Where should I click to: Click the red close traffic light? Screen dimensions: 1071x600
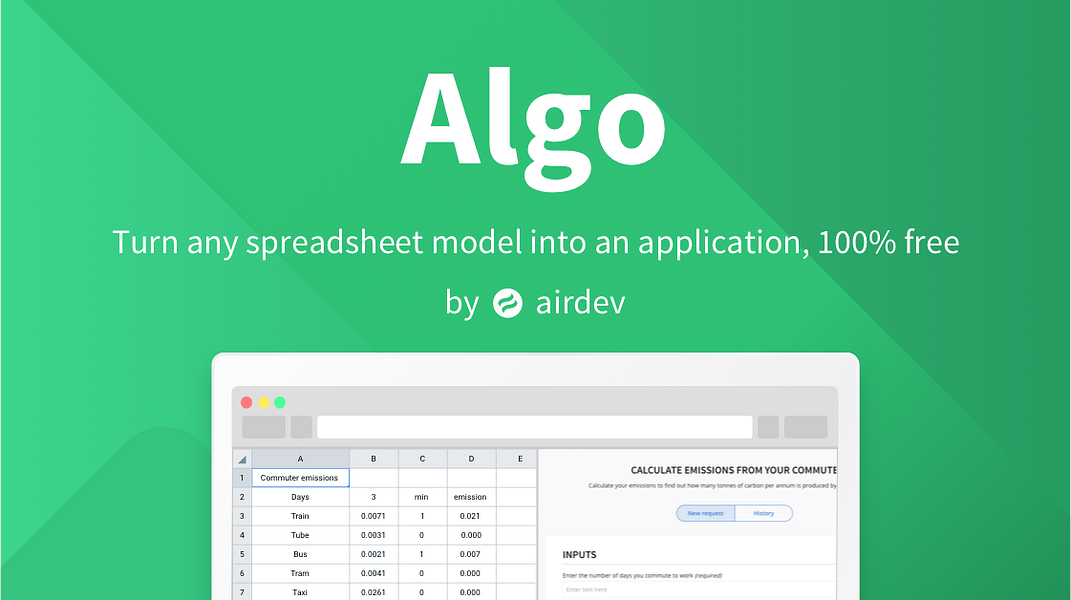pos(247,401)
